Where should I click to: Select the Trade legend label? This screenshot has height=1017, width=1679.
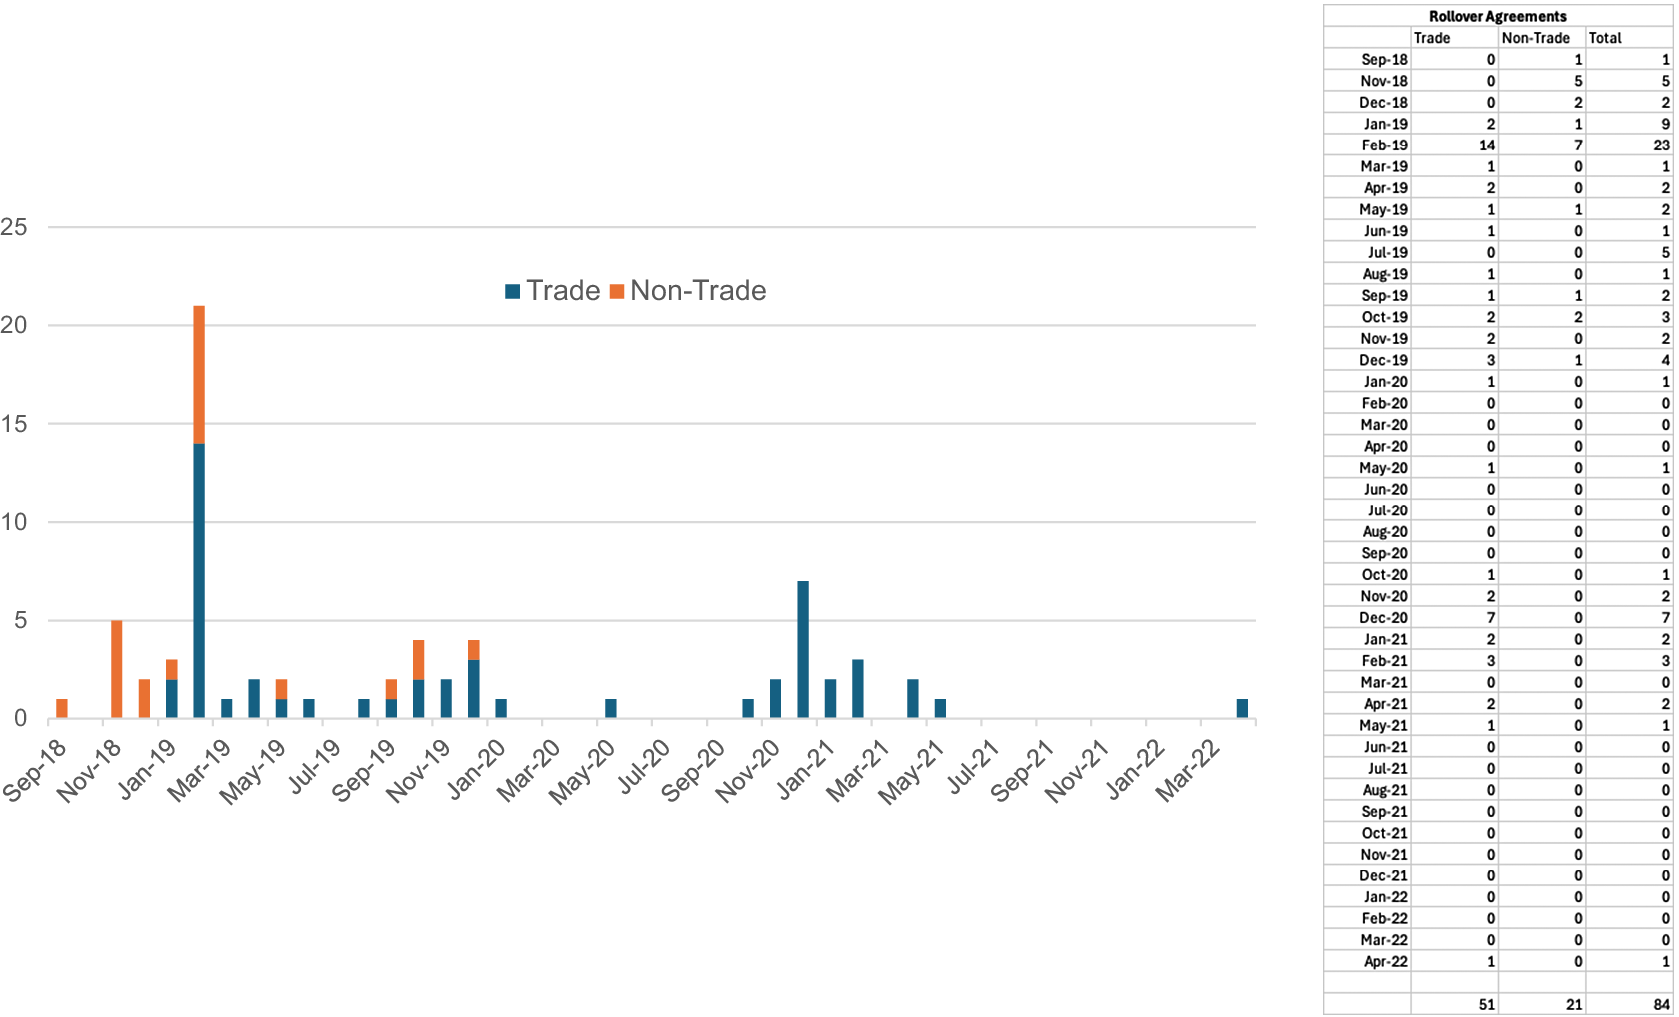pyautogui.click(x=563, y=291)
